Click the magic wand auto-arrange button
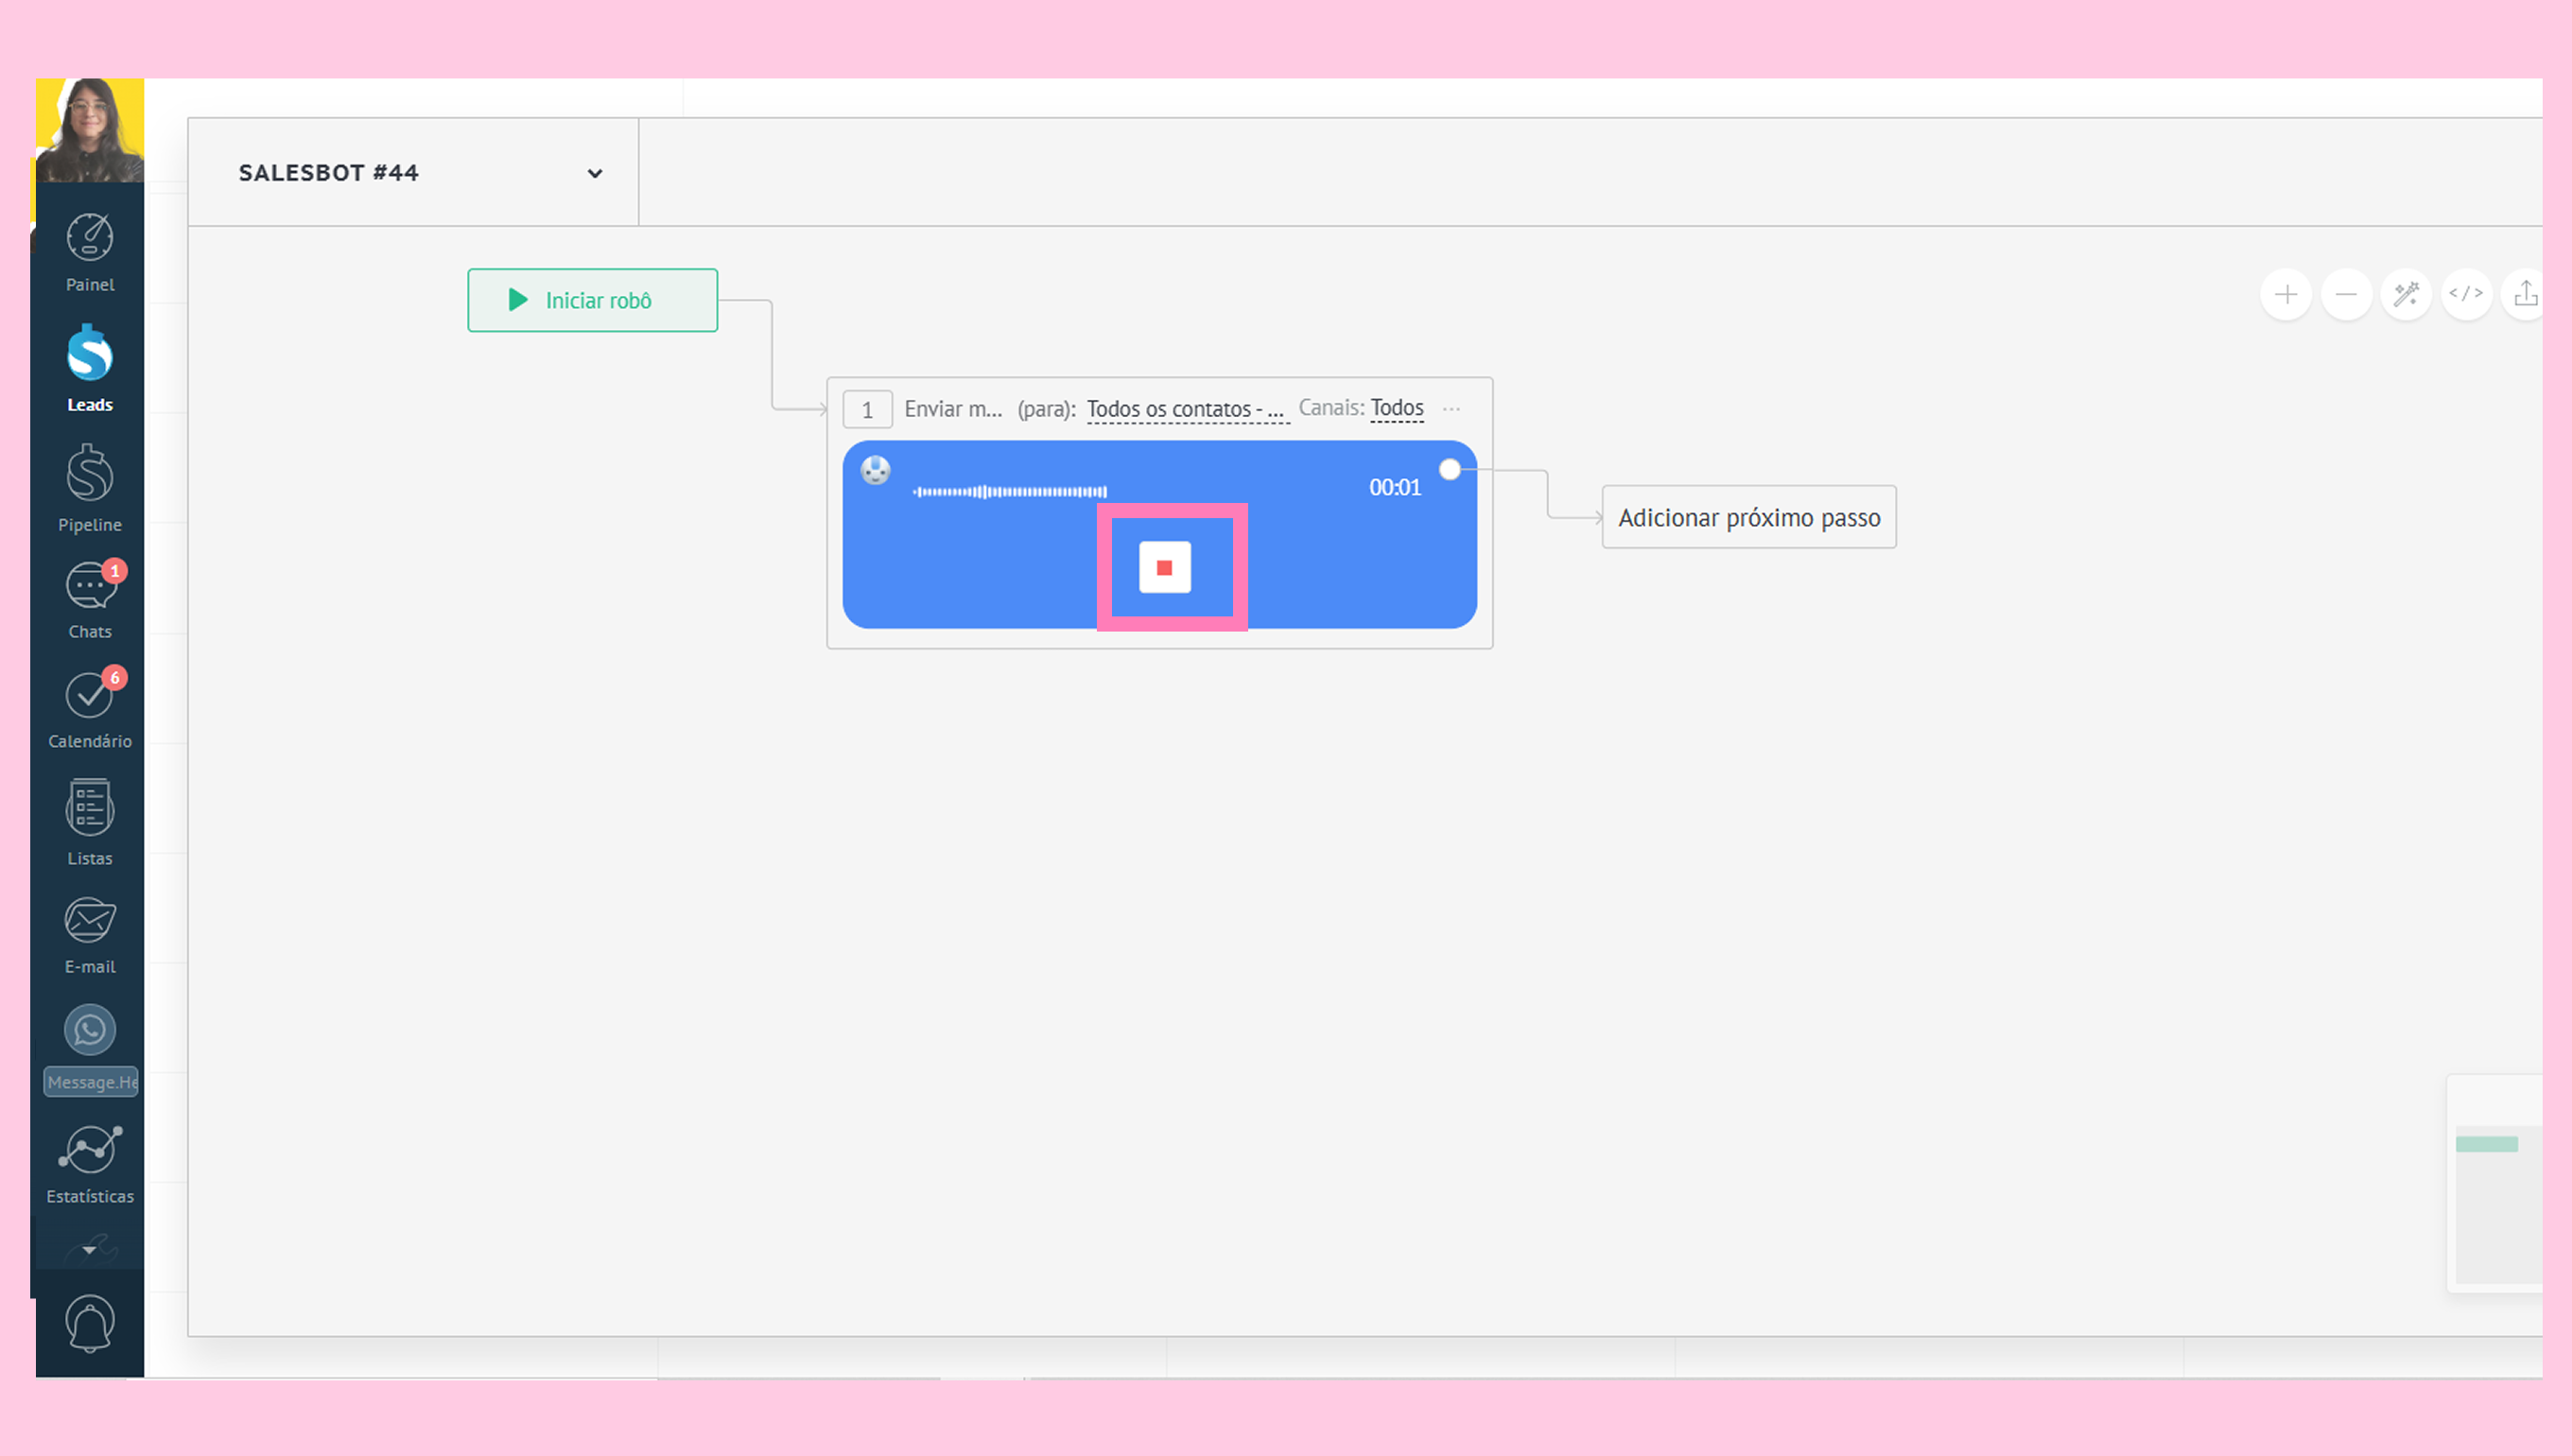 coord(2406,294)
